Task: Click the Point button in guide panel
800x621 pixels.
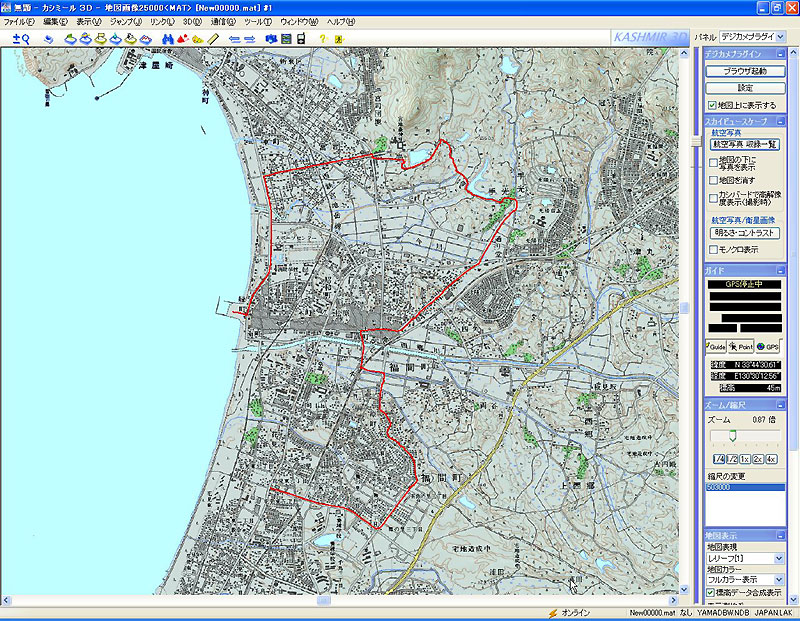Action: pos(741,346)
